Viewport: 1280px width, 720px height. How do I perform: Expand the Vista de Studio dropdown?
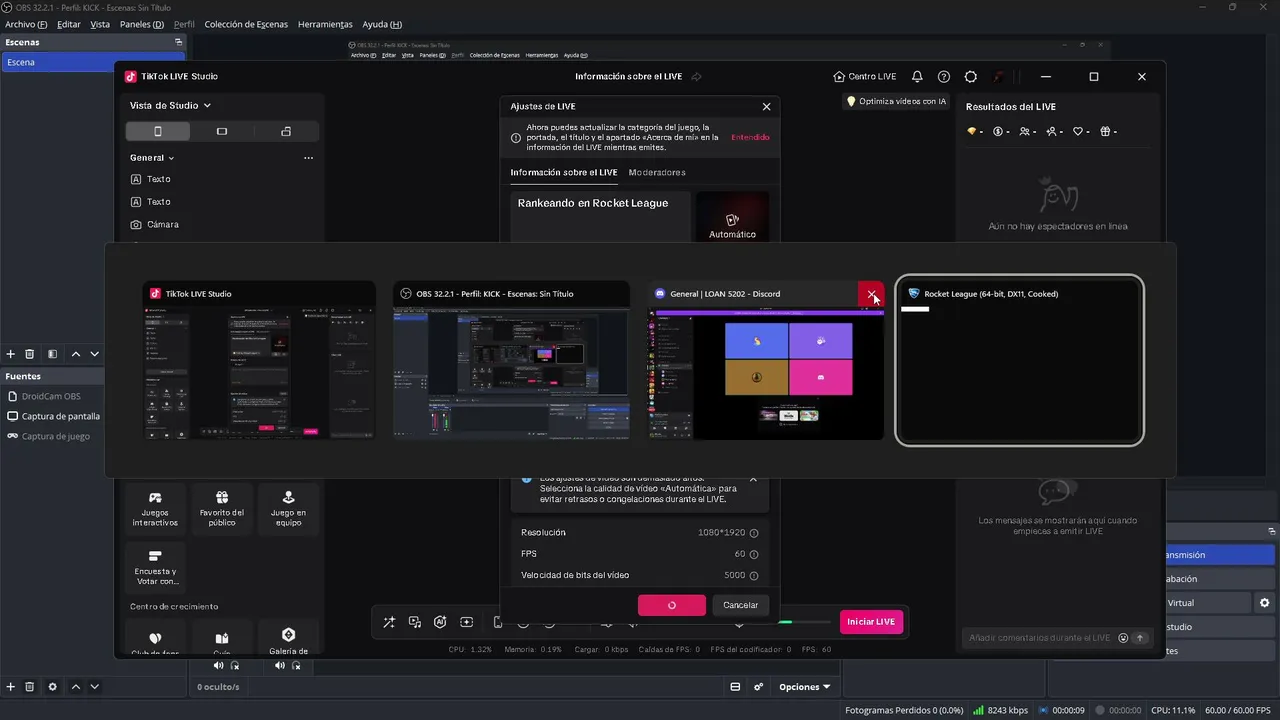pos(170,105)
